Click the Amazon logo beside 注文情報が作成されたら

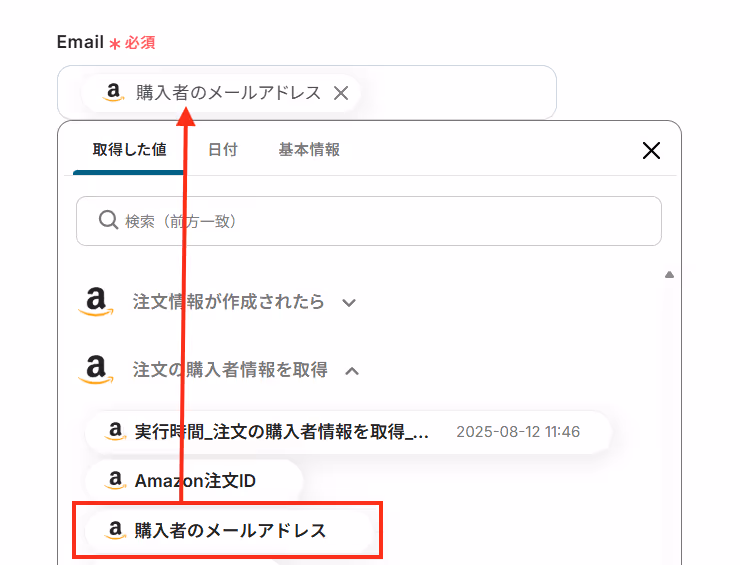96,302
